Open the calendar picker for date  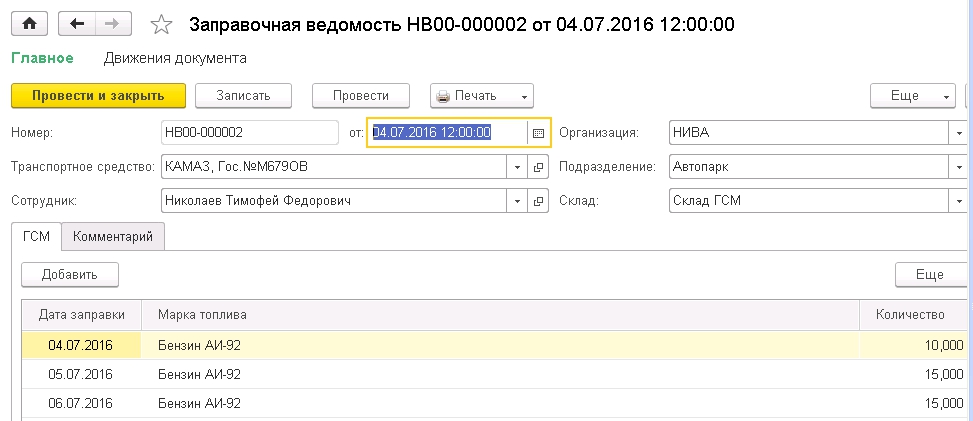[538, 133]
